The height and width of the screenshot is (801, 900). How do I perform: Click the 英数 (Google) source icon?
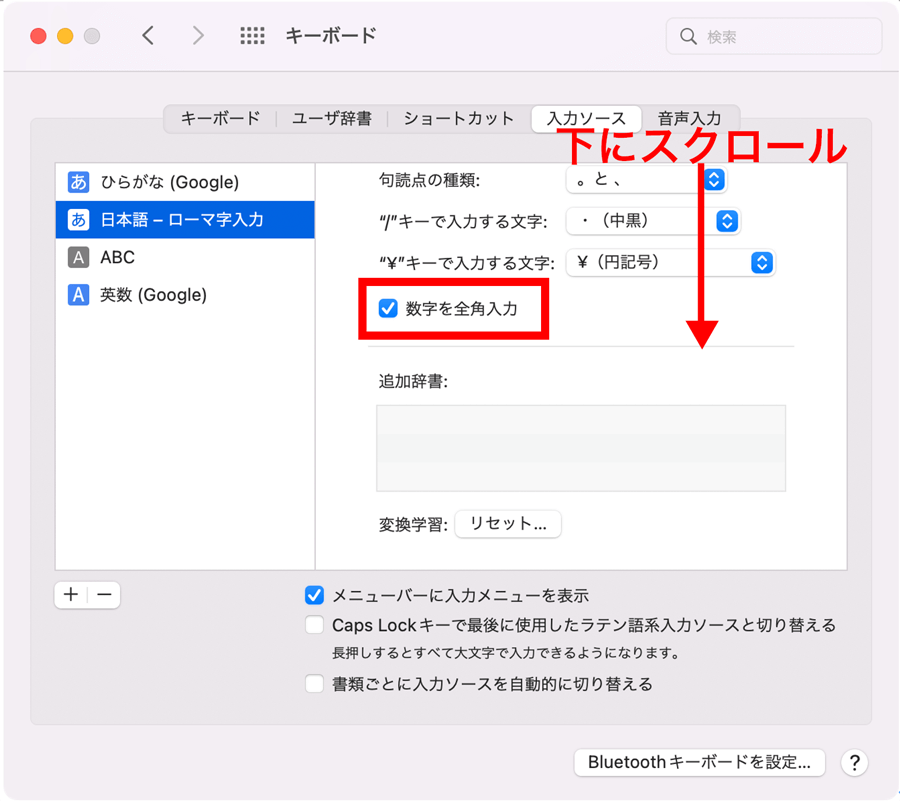pos(79,295)
